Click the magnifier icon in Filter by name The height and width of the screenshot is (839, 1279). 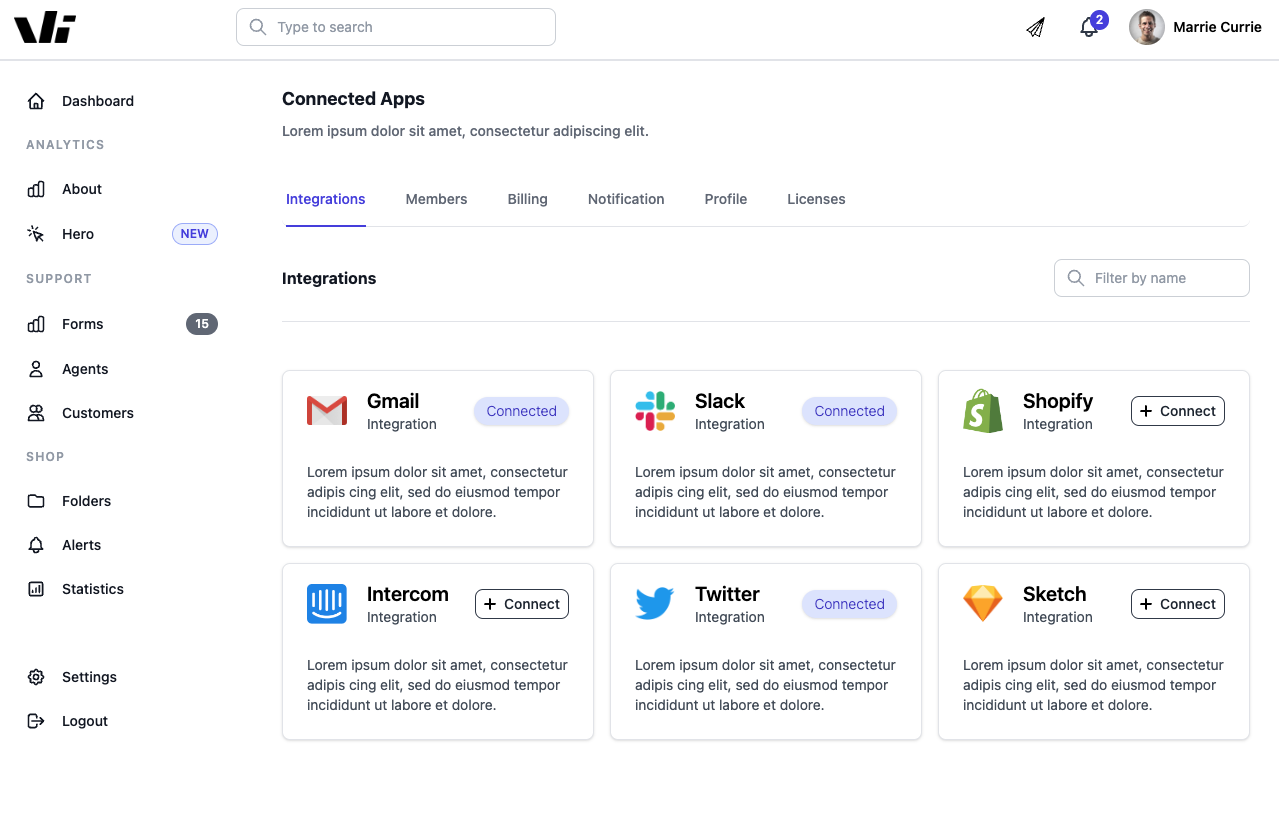pyautogui.click(x=1076, y=278)
